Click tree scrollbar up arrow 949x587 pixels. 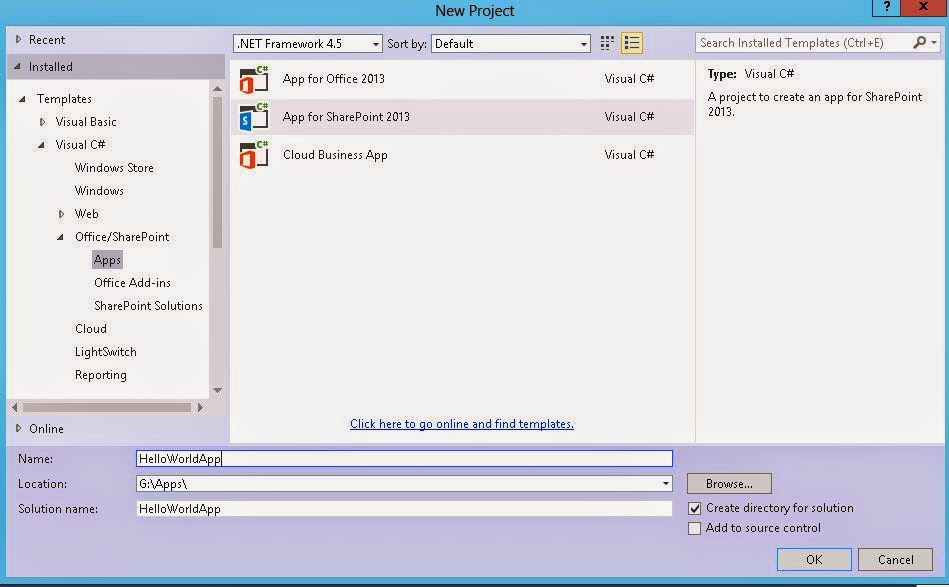(x=217, y=89)
